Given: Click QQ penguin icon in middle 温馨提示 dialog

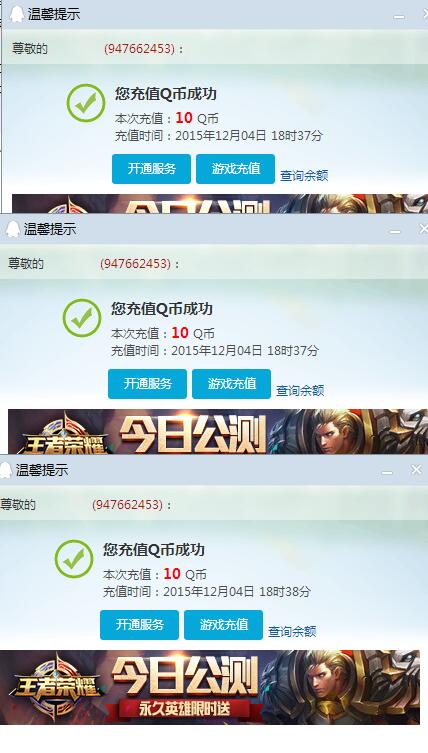Looking at the screenshot, I should pyautogui.click(x=13, y=229).
